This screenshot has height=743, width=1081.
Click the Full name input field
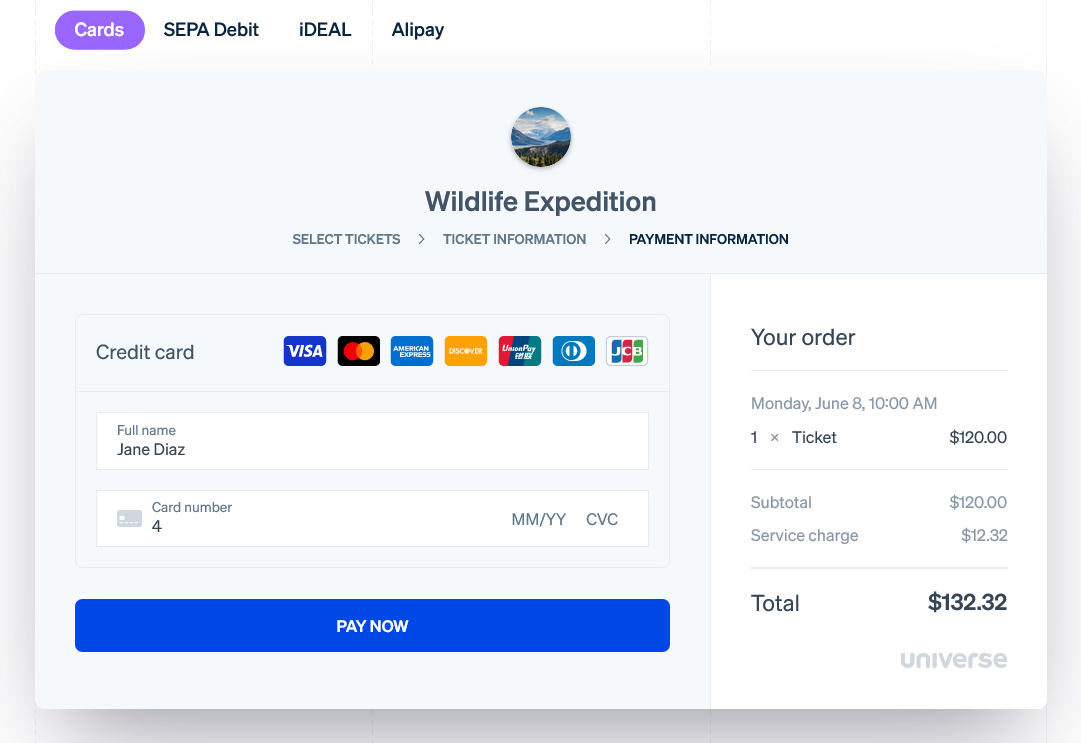point(372,441)
